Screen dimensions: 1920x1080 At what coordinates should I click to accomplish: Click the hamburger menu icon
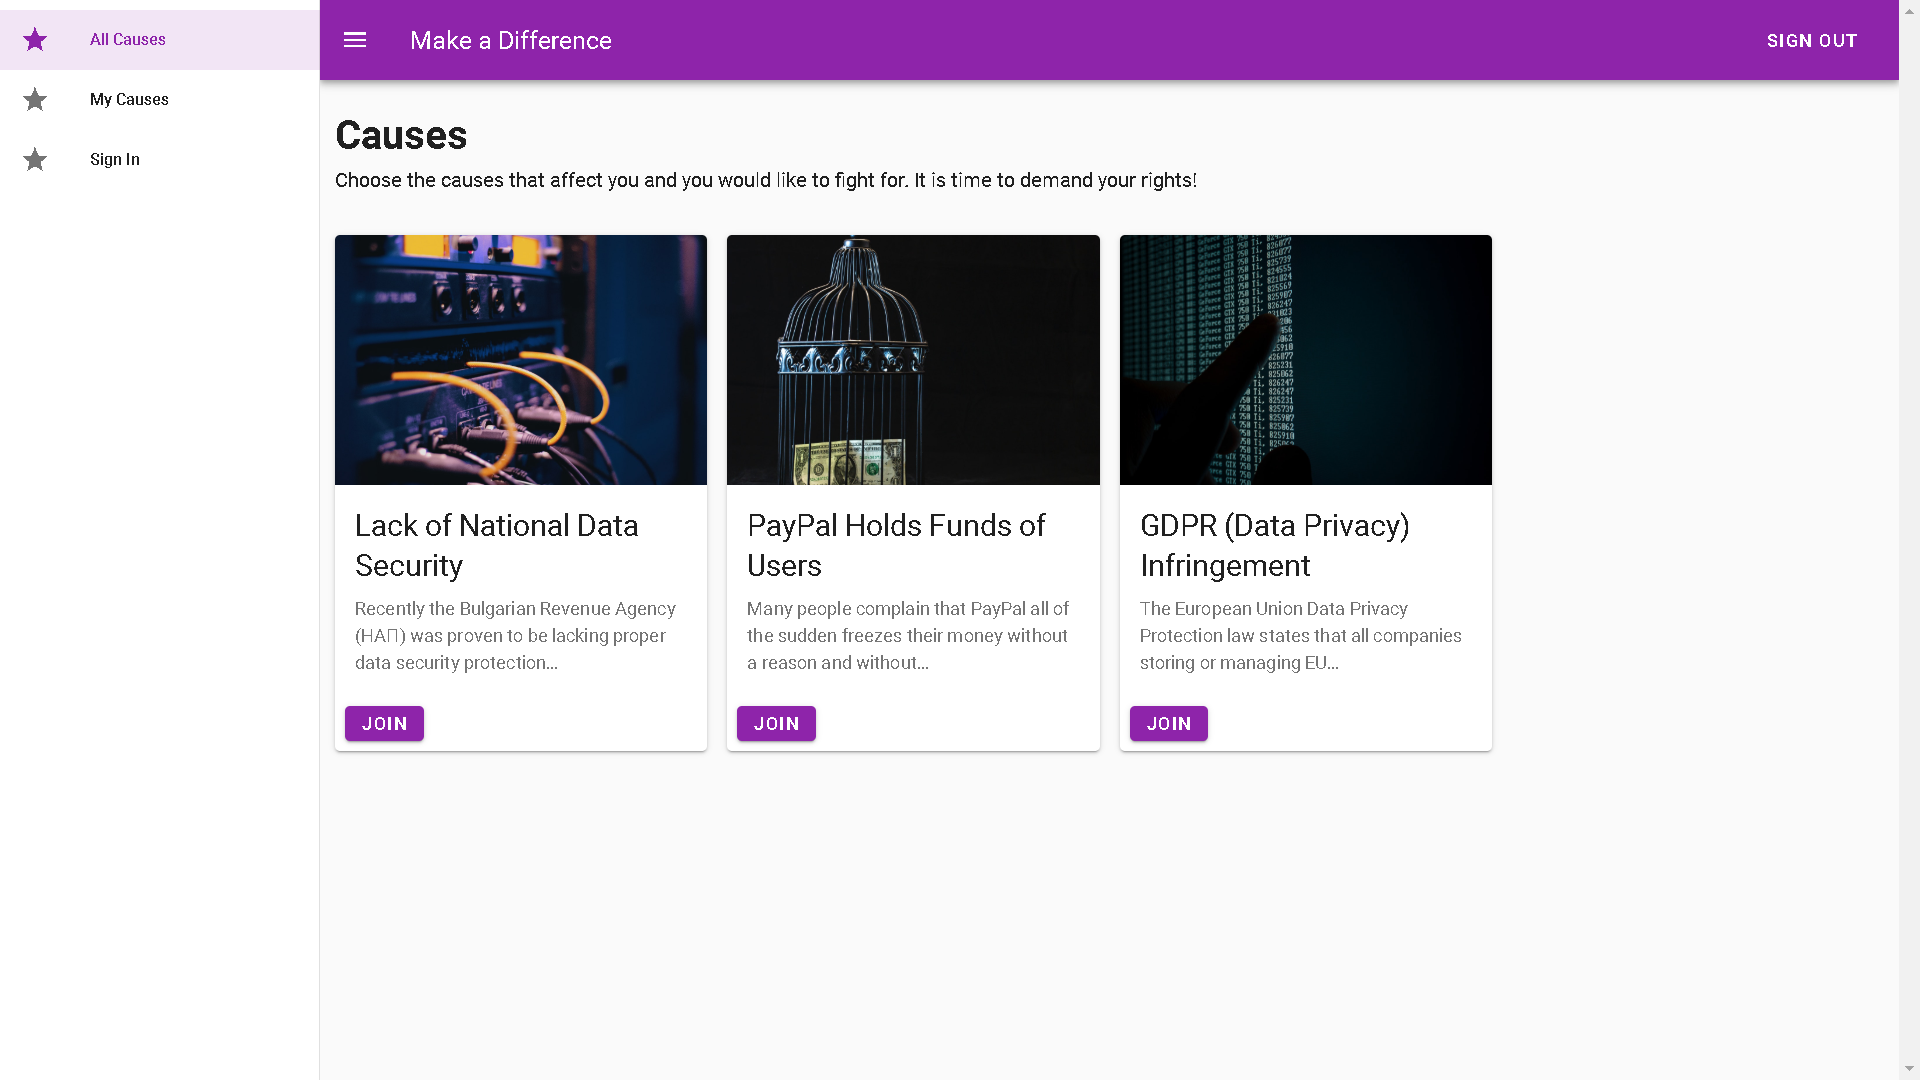(x=355, y=40)
